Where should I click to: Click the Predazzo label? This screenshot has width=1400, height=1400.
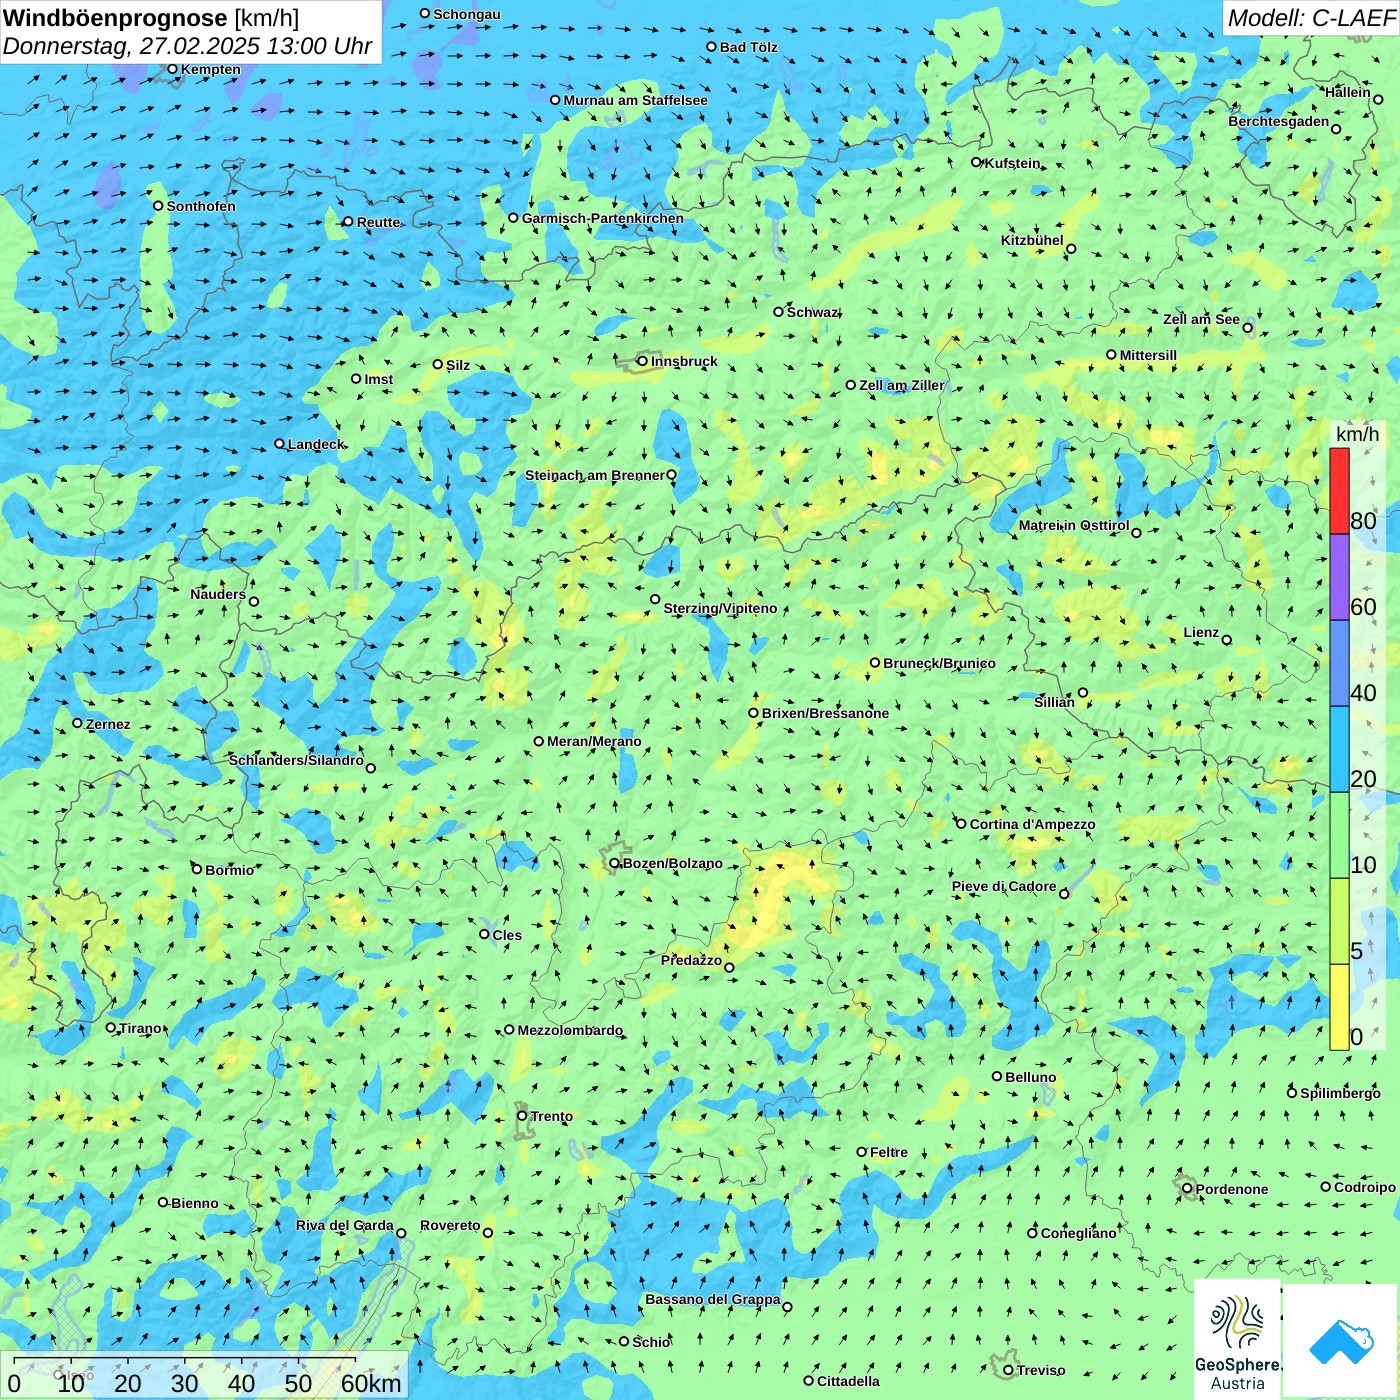691,960
